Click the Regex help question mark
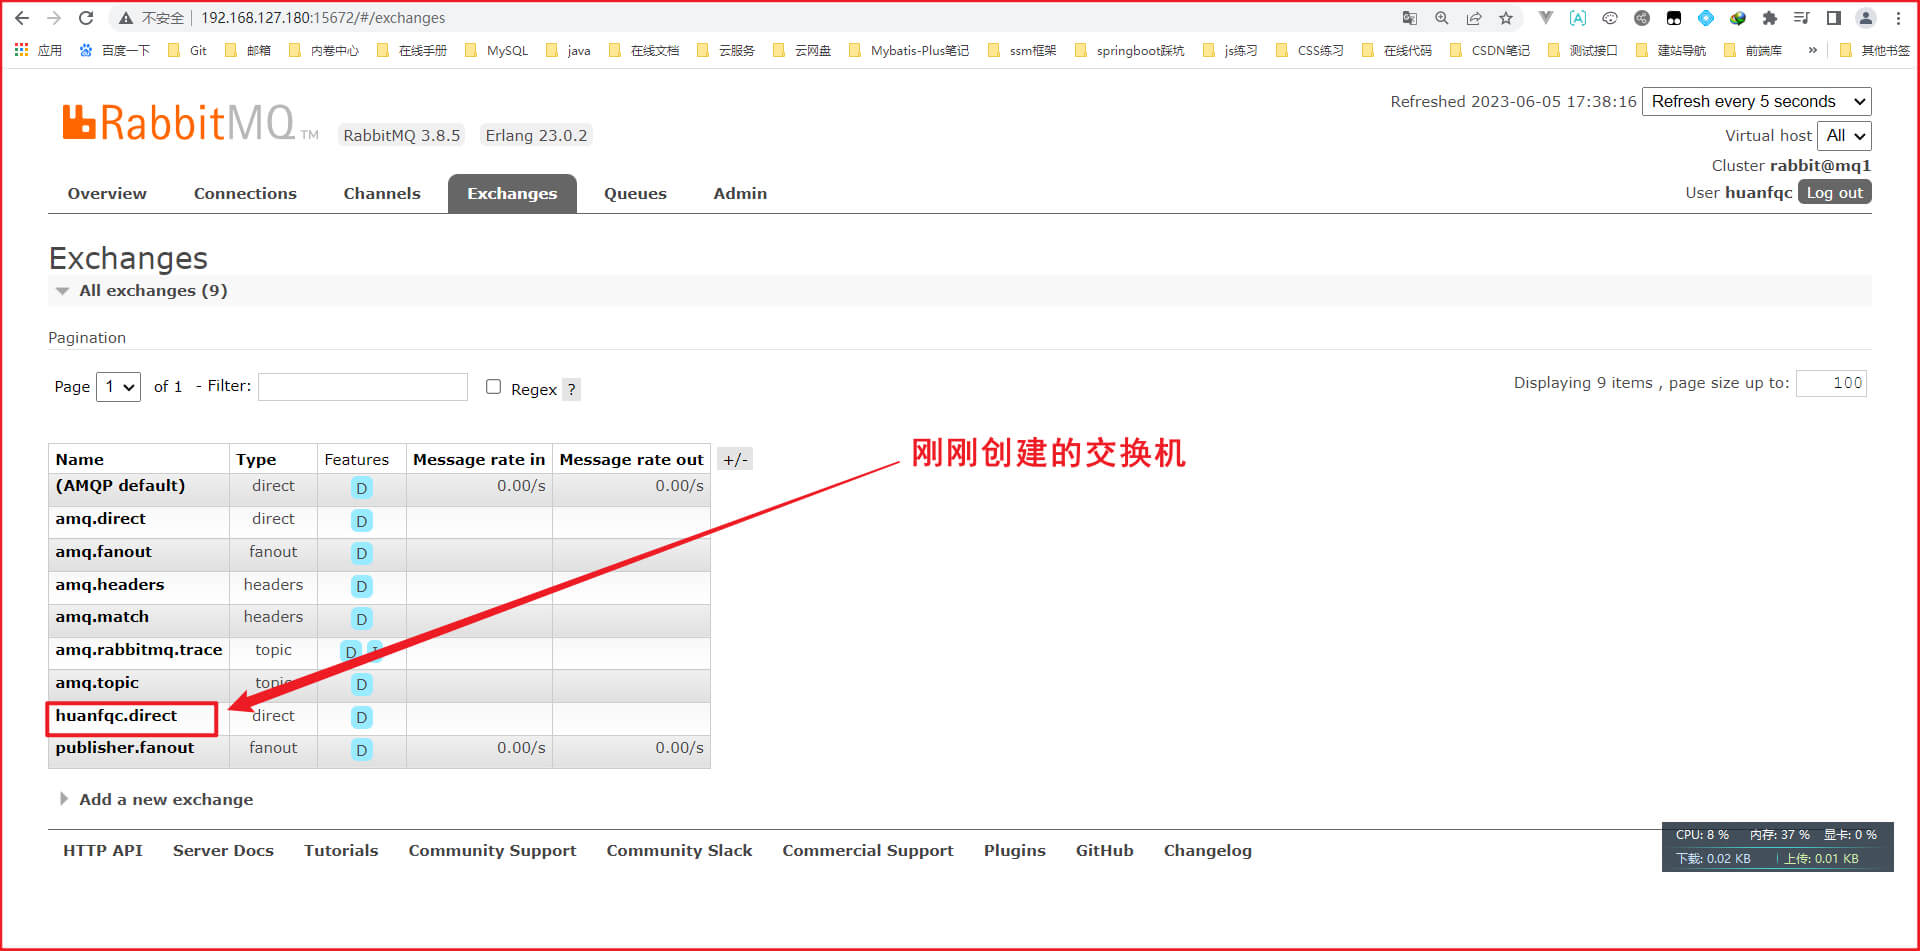The height and width of the screenshot is (951, 1920). 571,389
